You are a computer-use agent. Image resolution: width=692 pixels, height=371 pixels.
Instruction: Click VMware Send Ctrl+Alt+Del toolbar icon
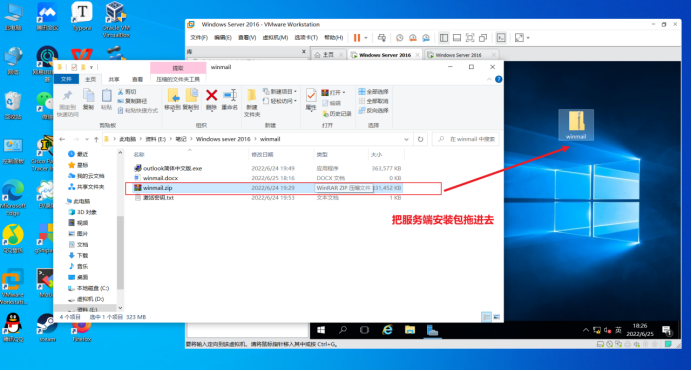click(382, 38)
